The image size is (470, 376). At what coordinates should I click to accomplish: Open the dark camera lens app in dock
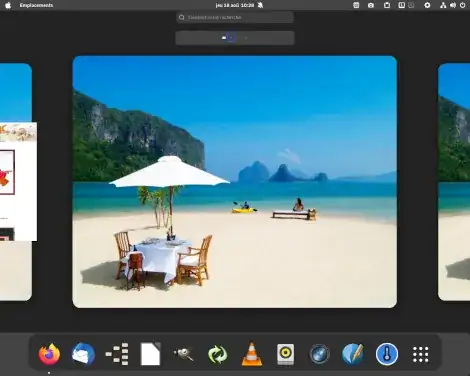click(x=319, y=354)
